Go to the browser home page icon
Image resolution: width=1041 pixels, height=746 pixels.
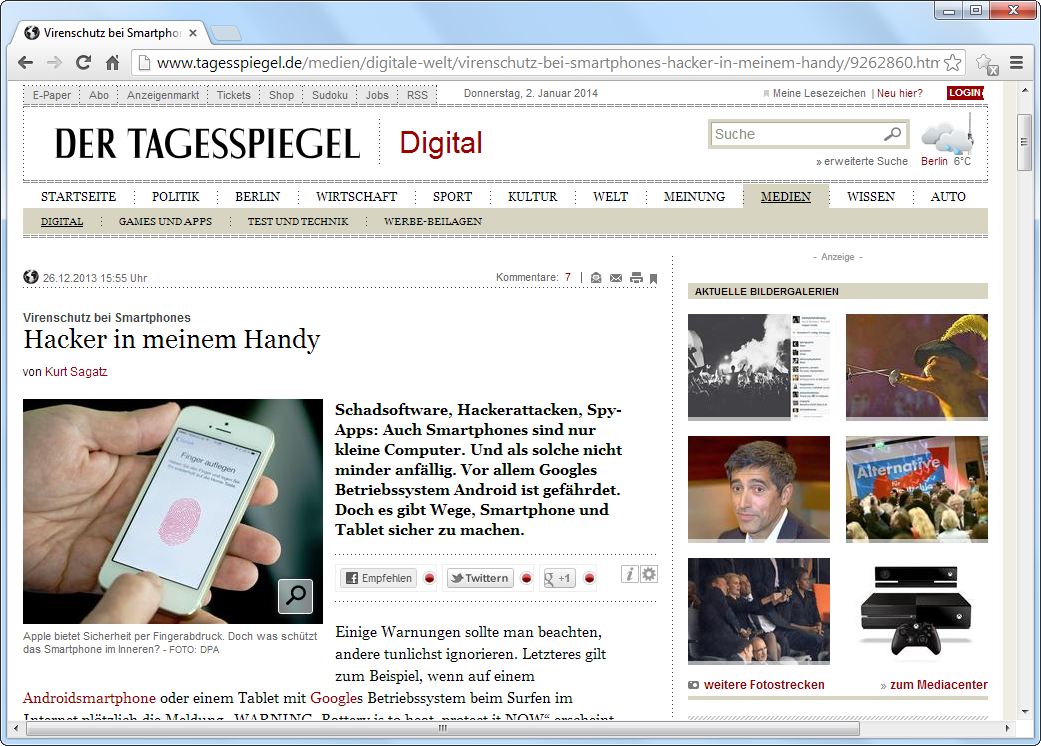click(112, 62)
